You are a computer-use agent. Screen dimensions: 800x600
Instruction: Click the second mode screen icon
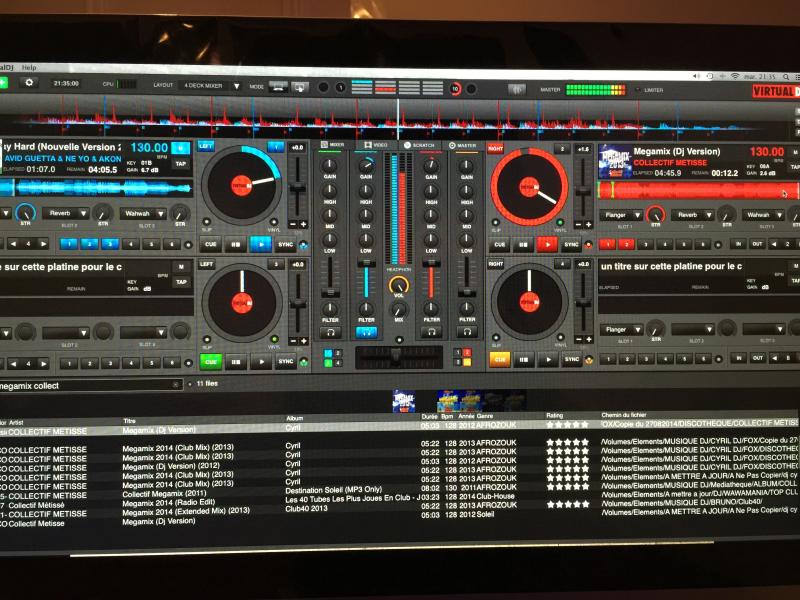tap(299, 87)
